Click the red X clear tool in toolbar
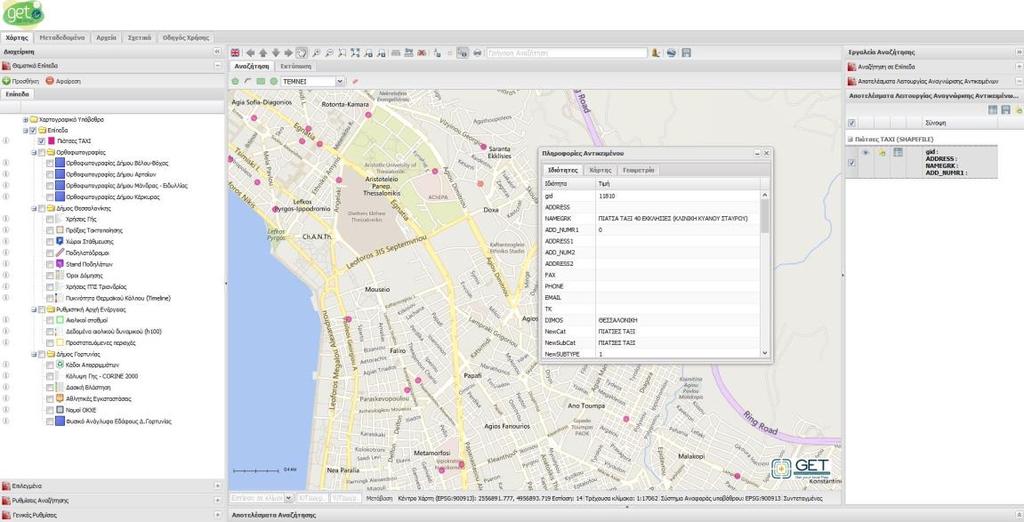Viewport: 1024px width, 522px height. point(422,53)
